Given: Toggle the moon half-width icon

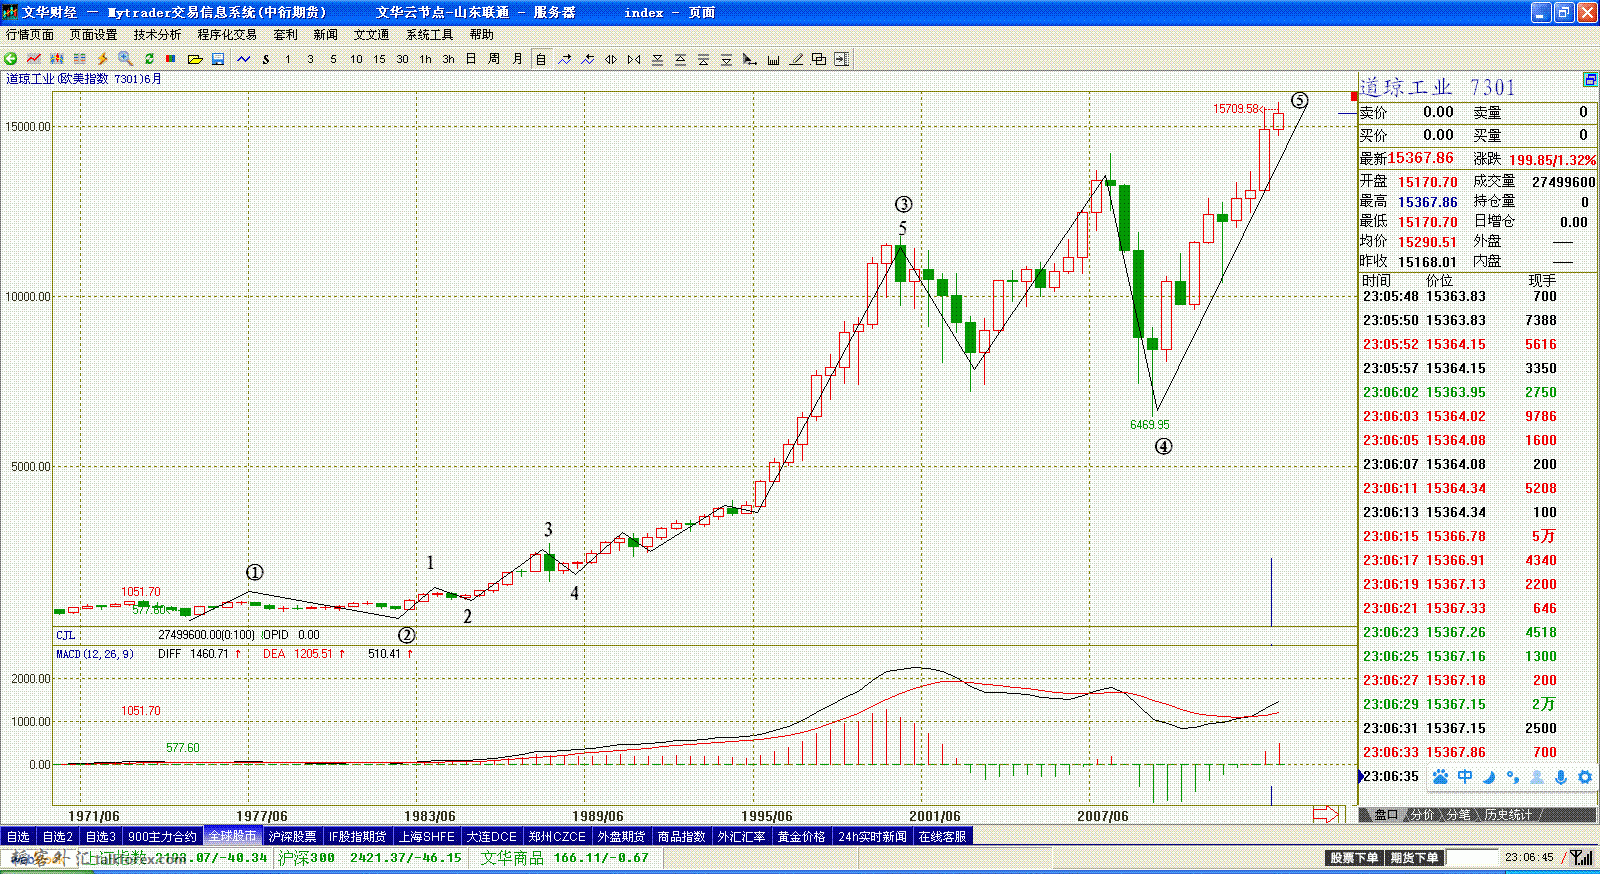Looking at the screenshot, I should pos(1489,777).
